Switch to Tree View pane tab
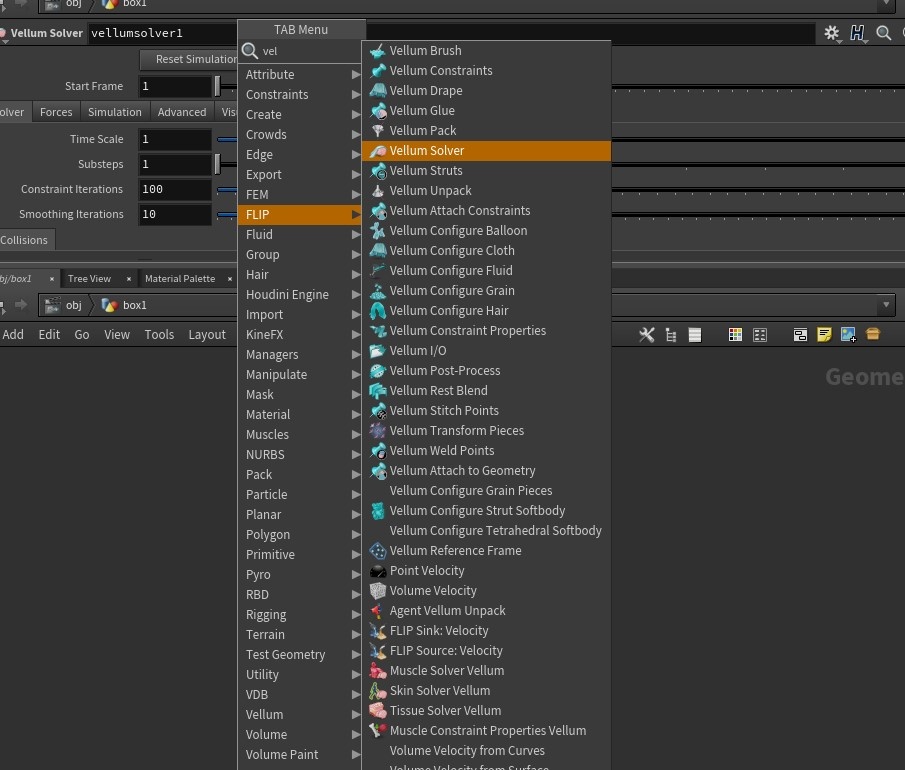The height and width of the screenshot is (770, 905). [x=89, y=279]
